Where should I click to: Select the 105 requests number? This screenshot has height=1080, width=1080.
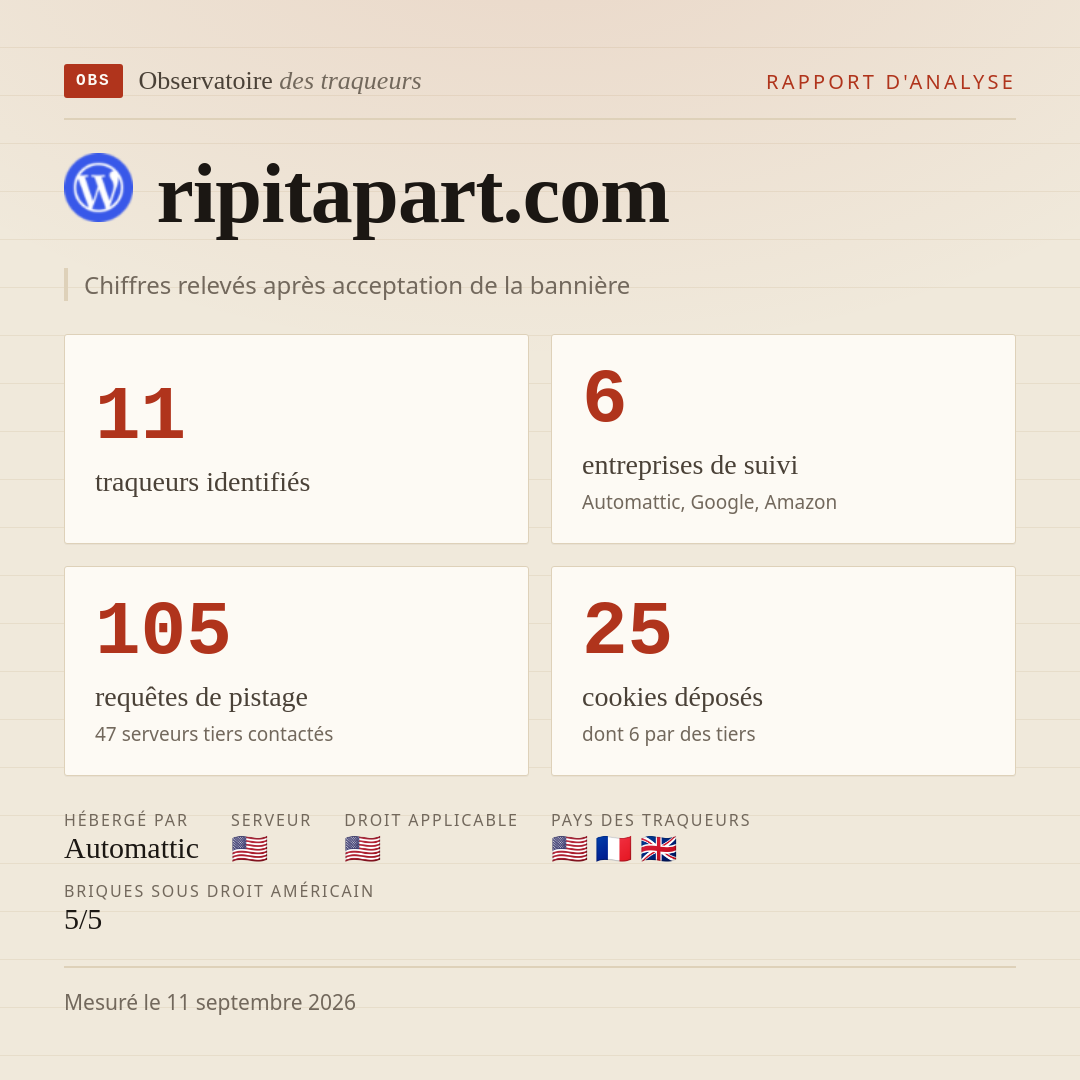[163, 630]
